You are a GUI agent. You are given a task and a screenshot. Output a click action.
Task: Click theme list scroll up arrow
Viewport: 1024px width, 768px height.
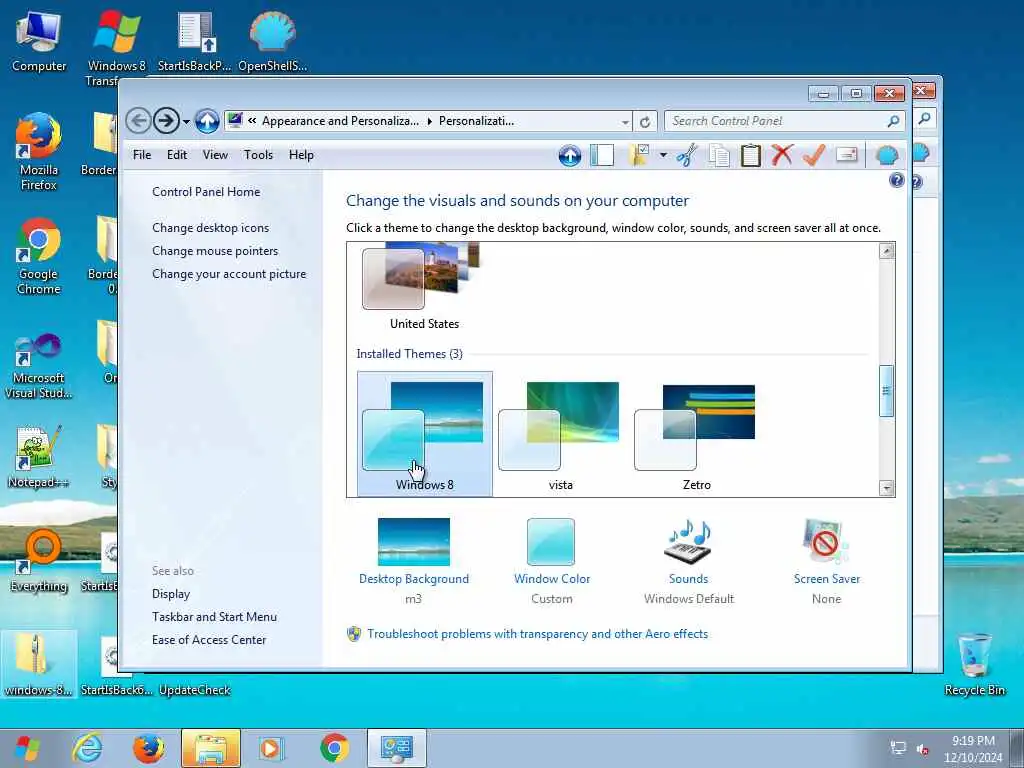point(886,251)
